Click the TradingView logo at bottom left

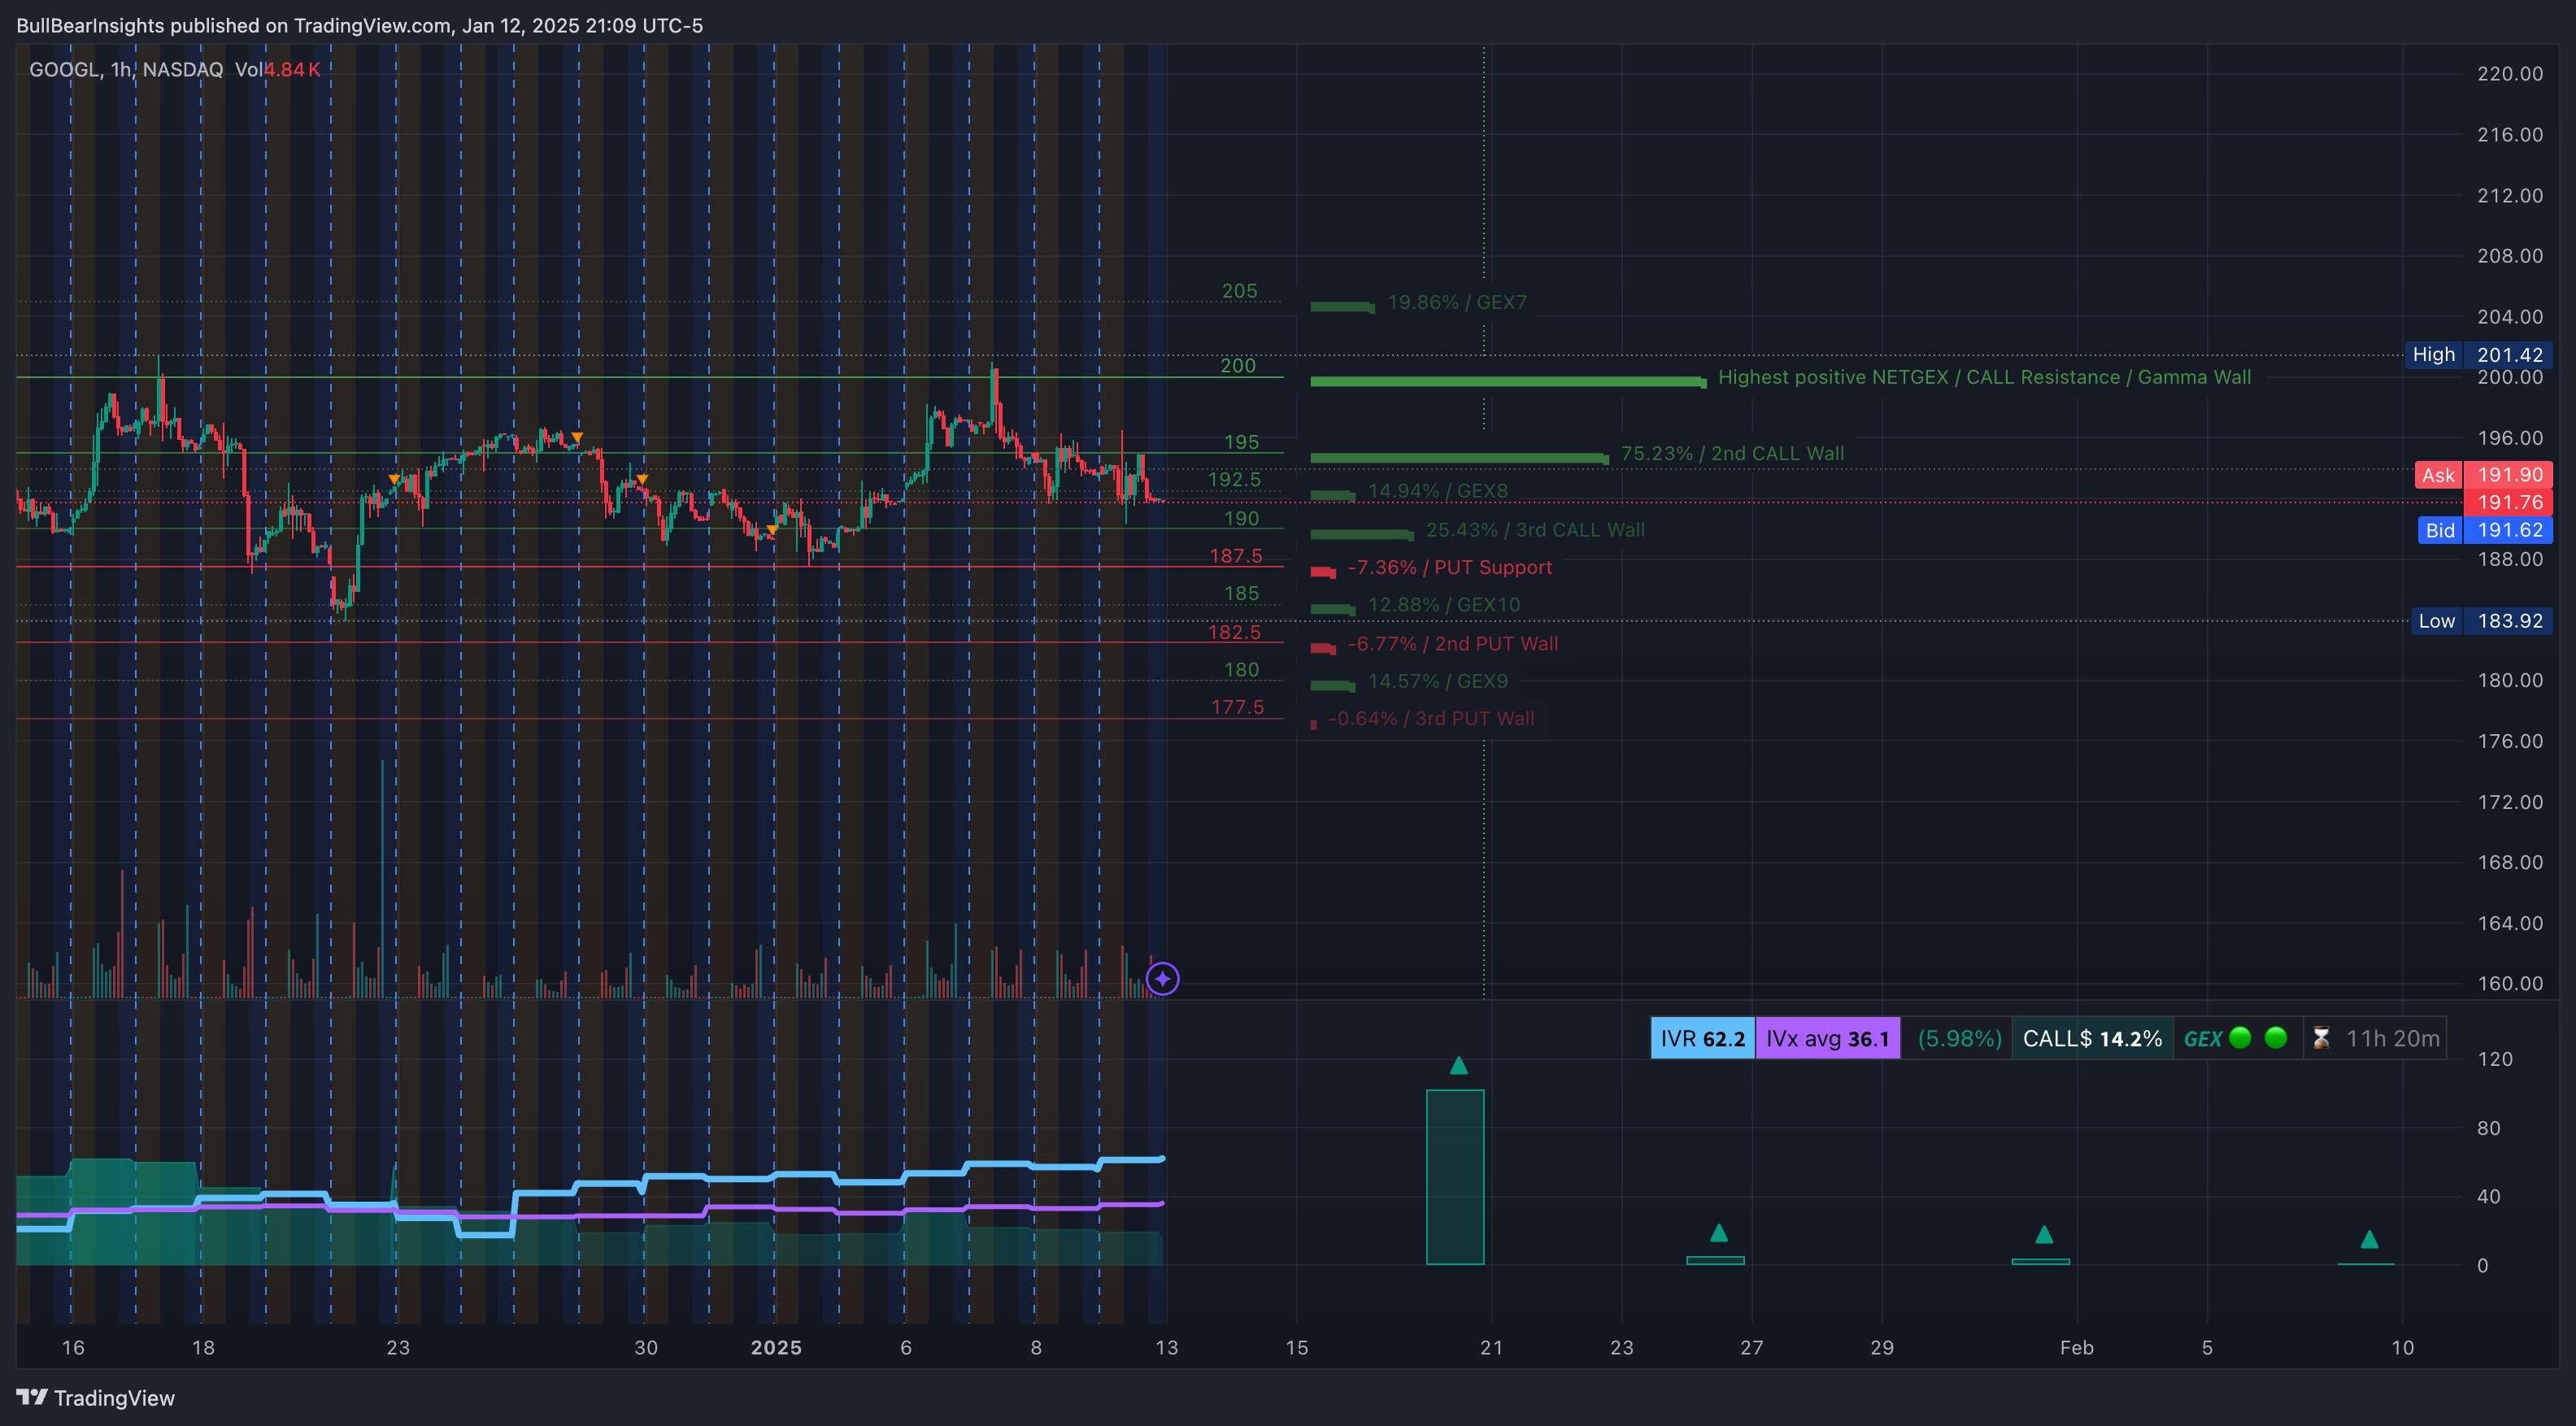(96, 1397)
